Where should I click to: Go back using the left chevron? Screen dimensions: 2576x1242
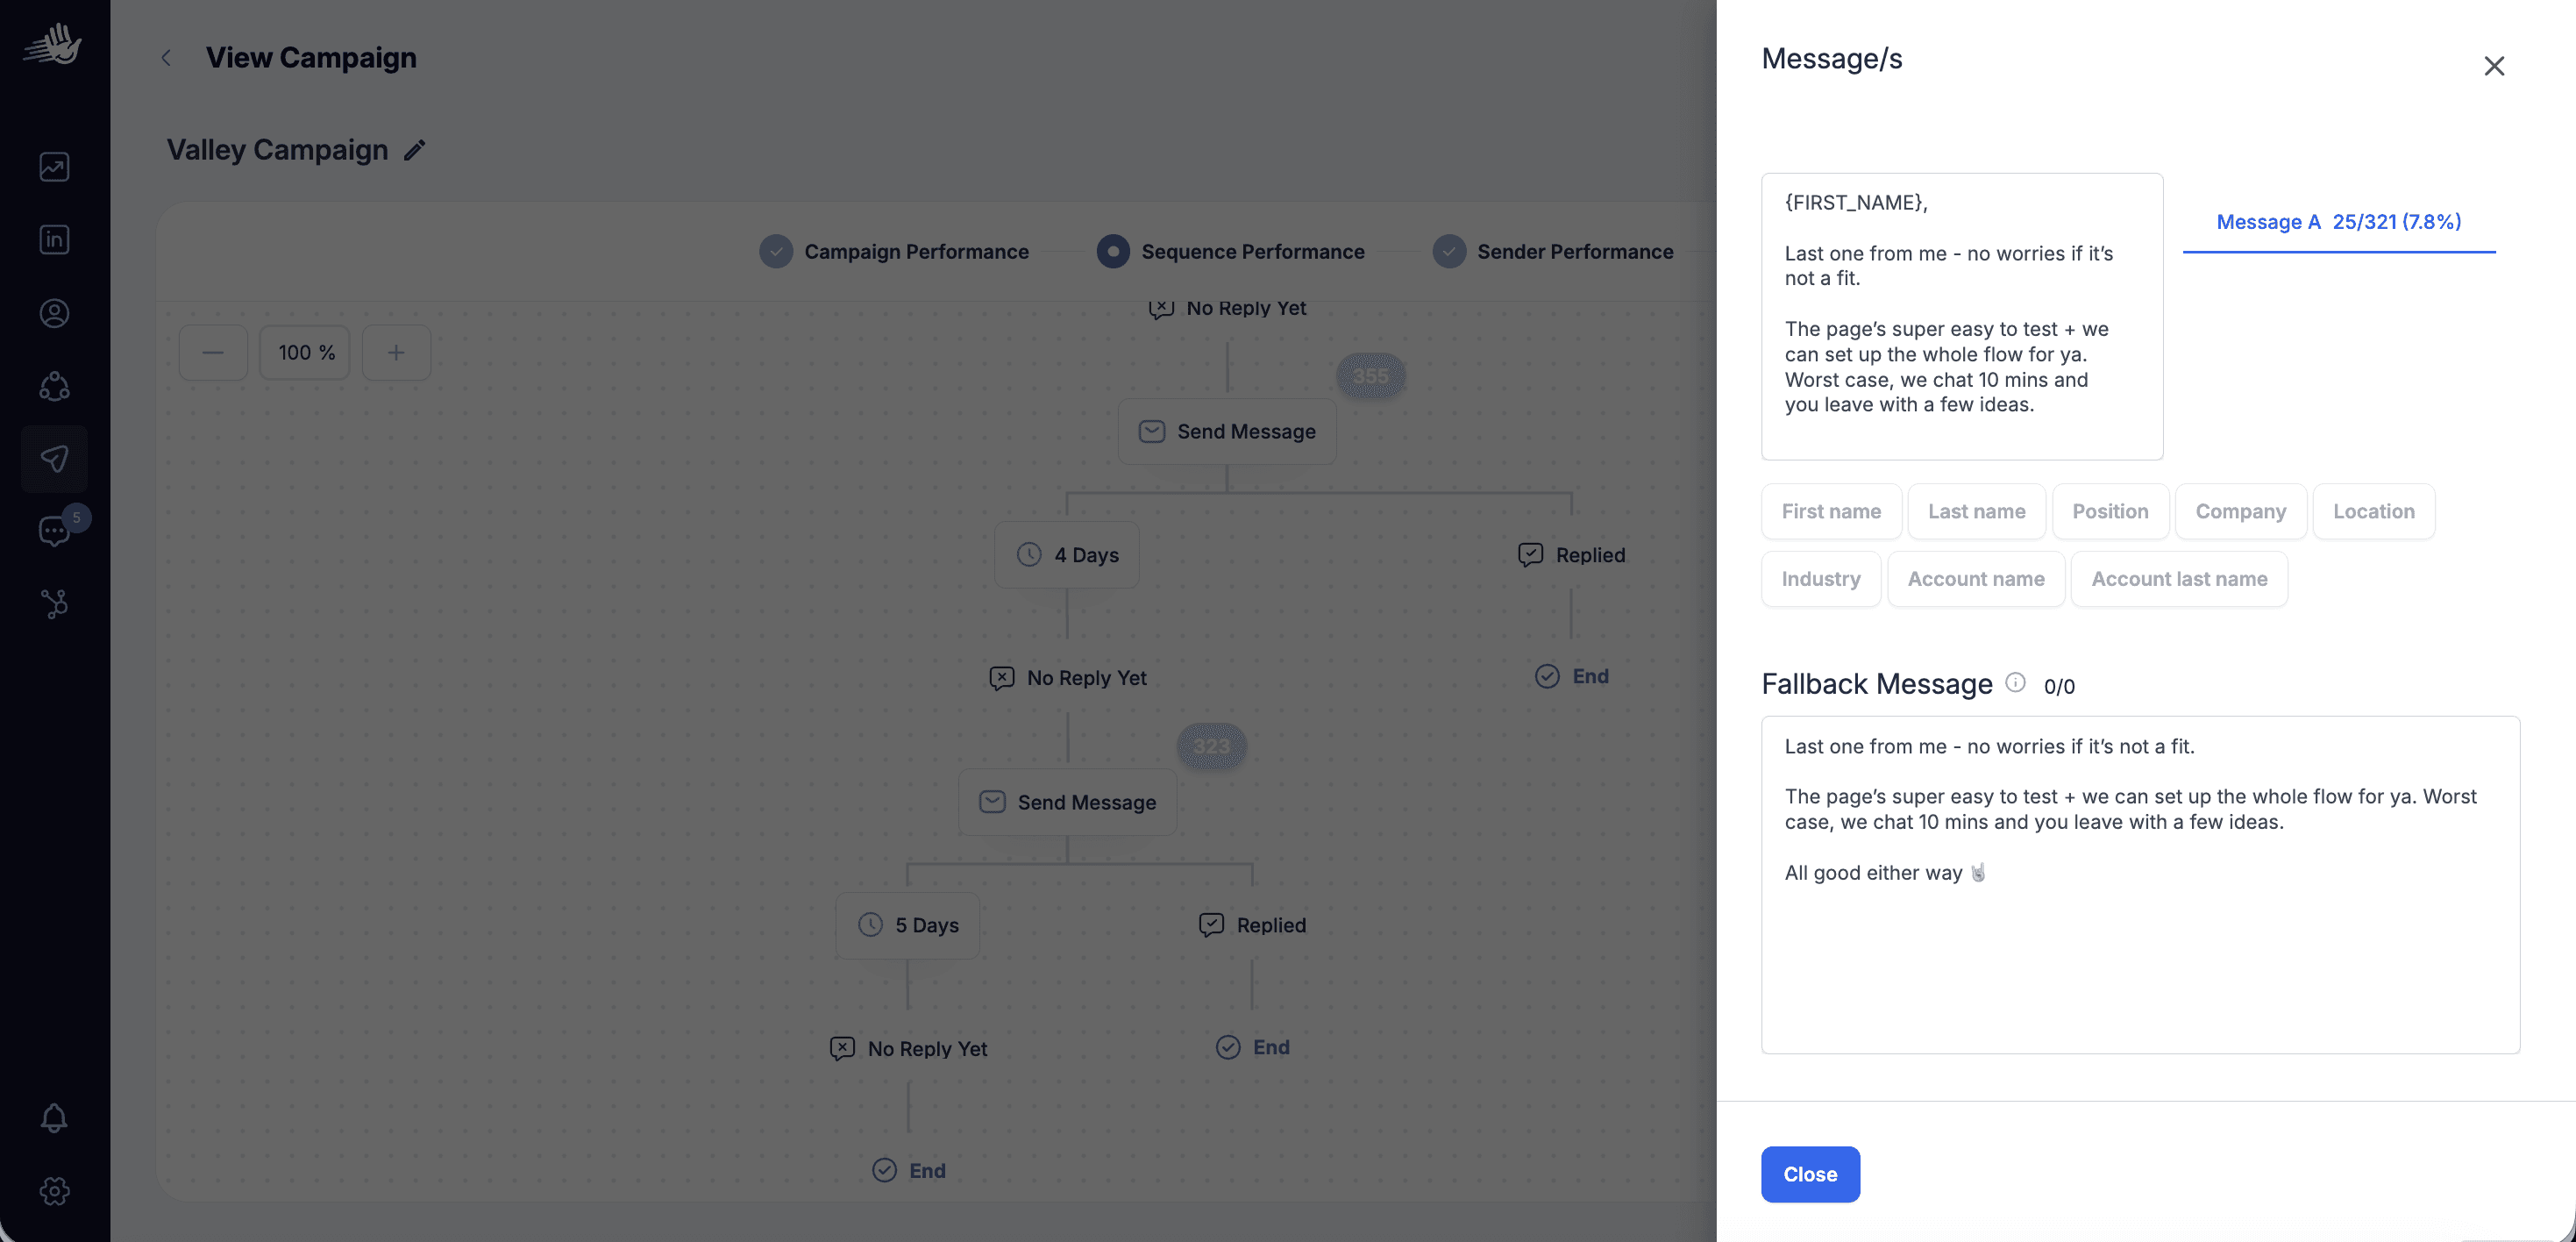coord(166,58)
